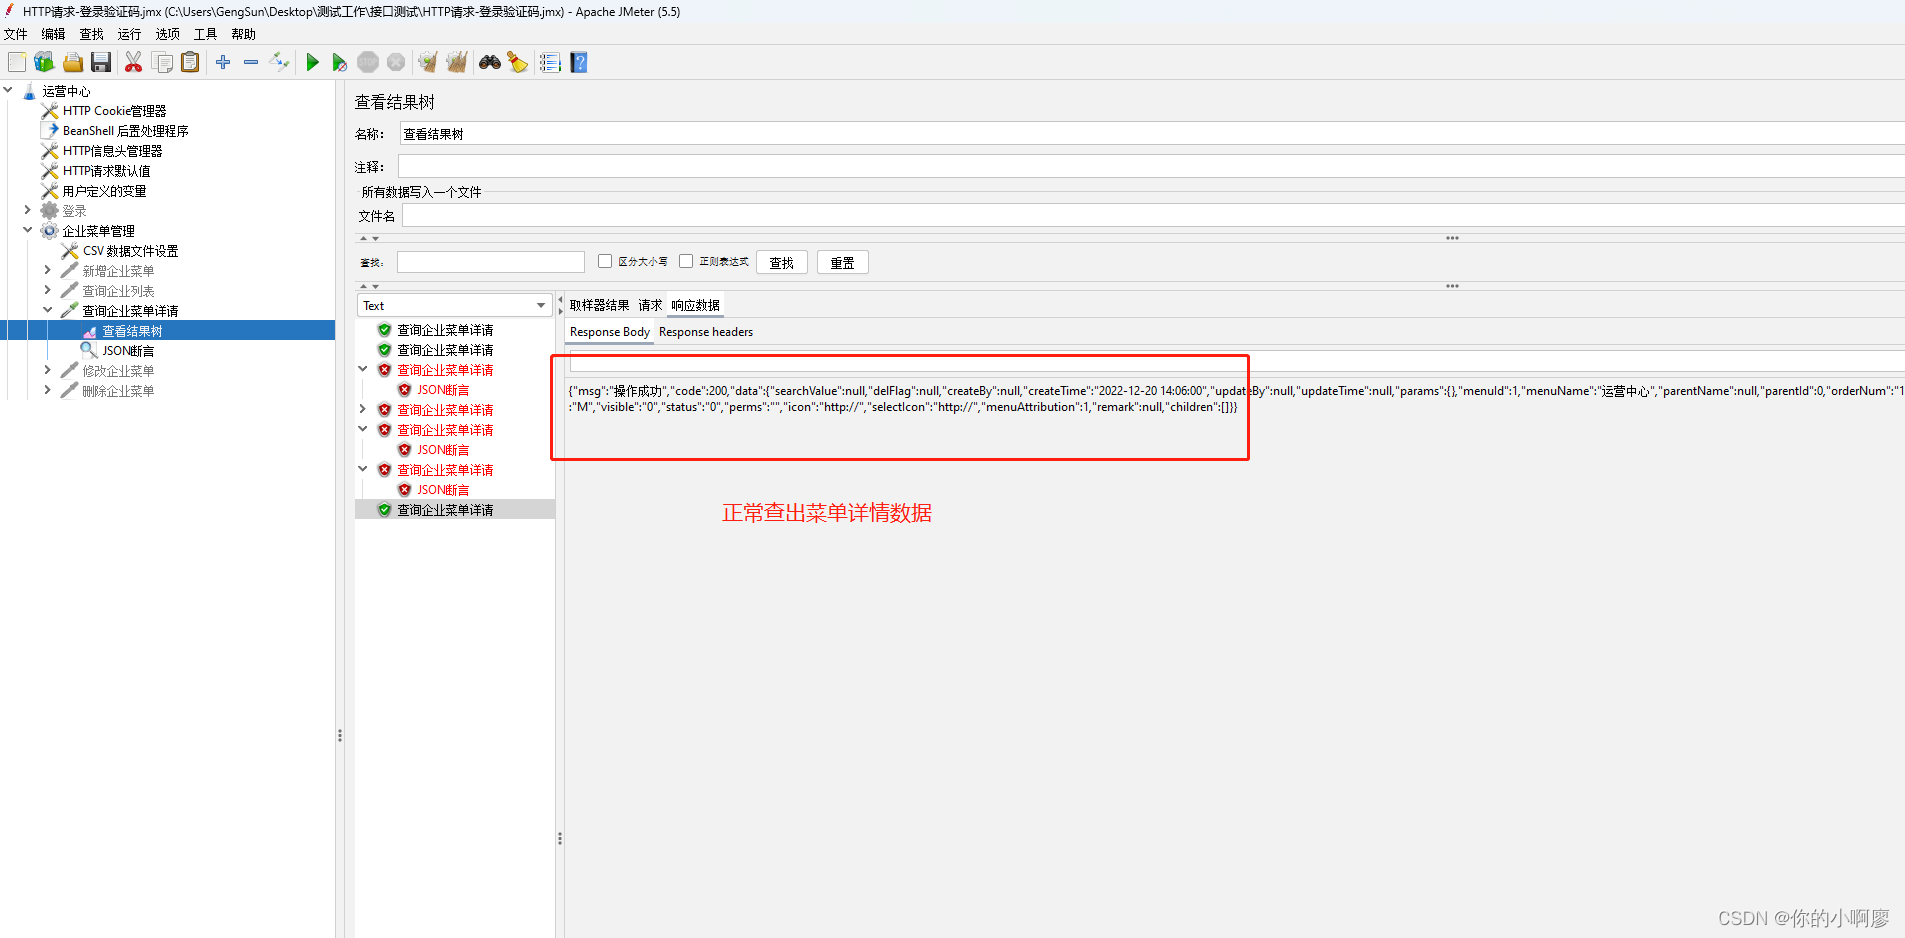Image resolution: width=1905 pixels, height=938 pixels.
Task: Expand the 查询企业列表 sampler node
Action: 47,290
